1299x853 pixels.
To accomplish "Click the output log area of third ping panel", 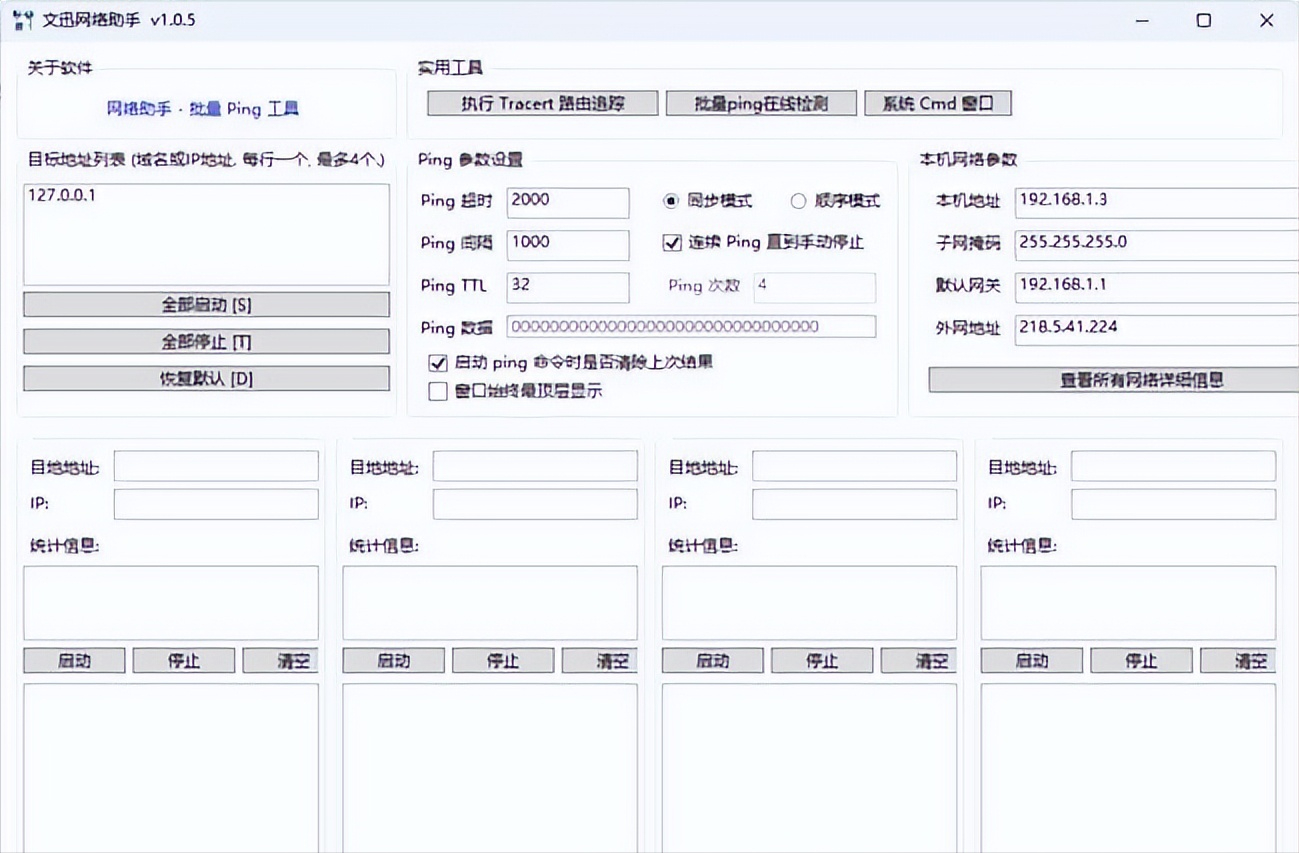I will tap(809, 768).
